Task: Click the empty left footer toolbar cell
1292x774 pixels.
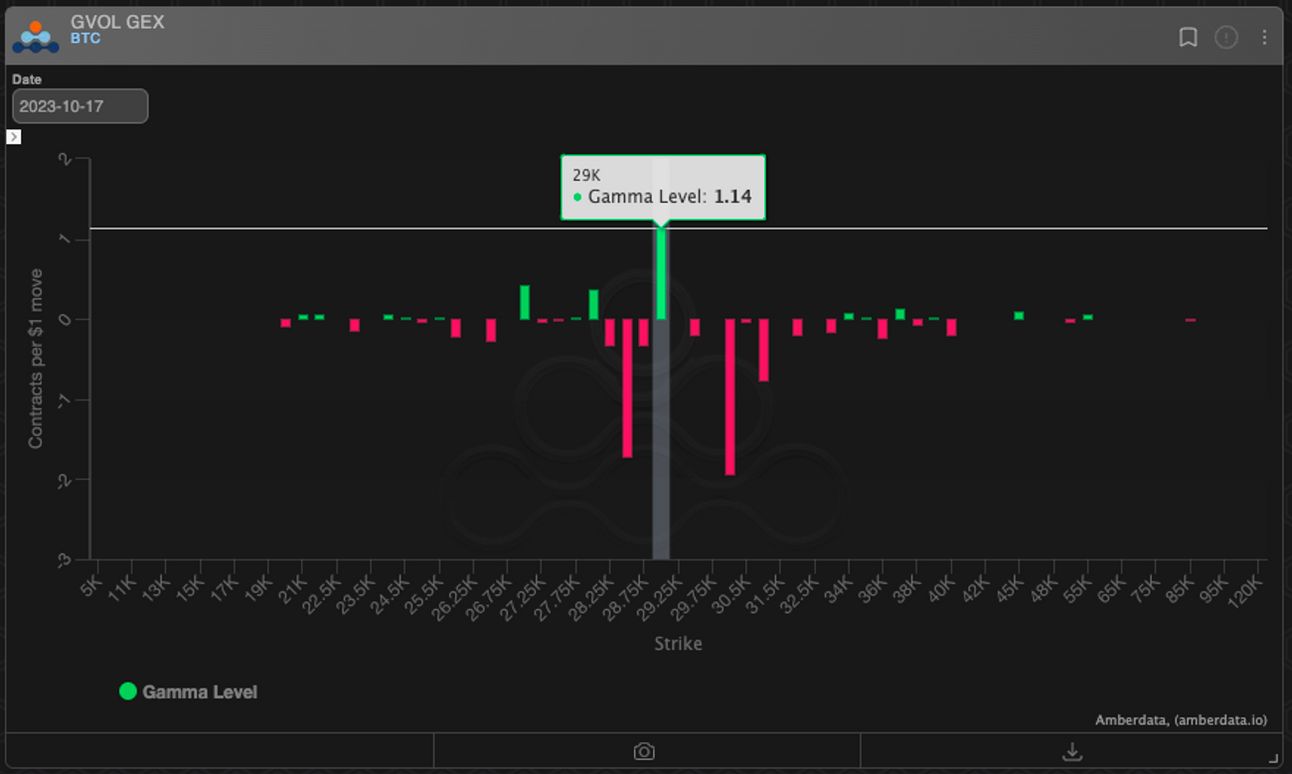Action: 220,751
